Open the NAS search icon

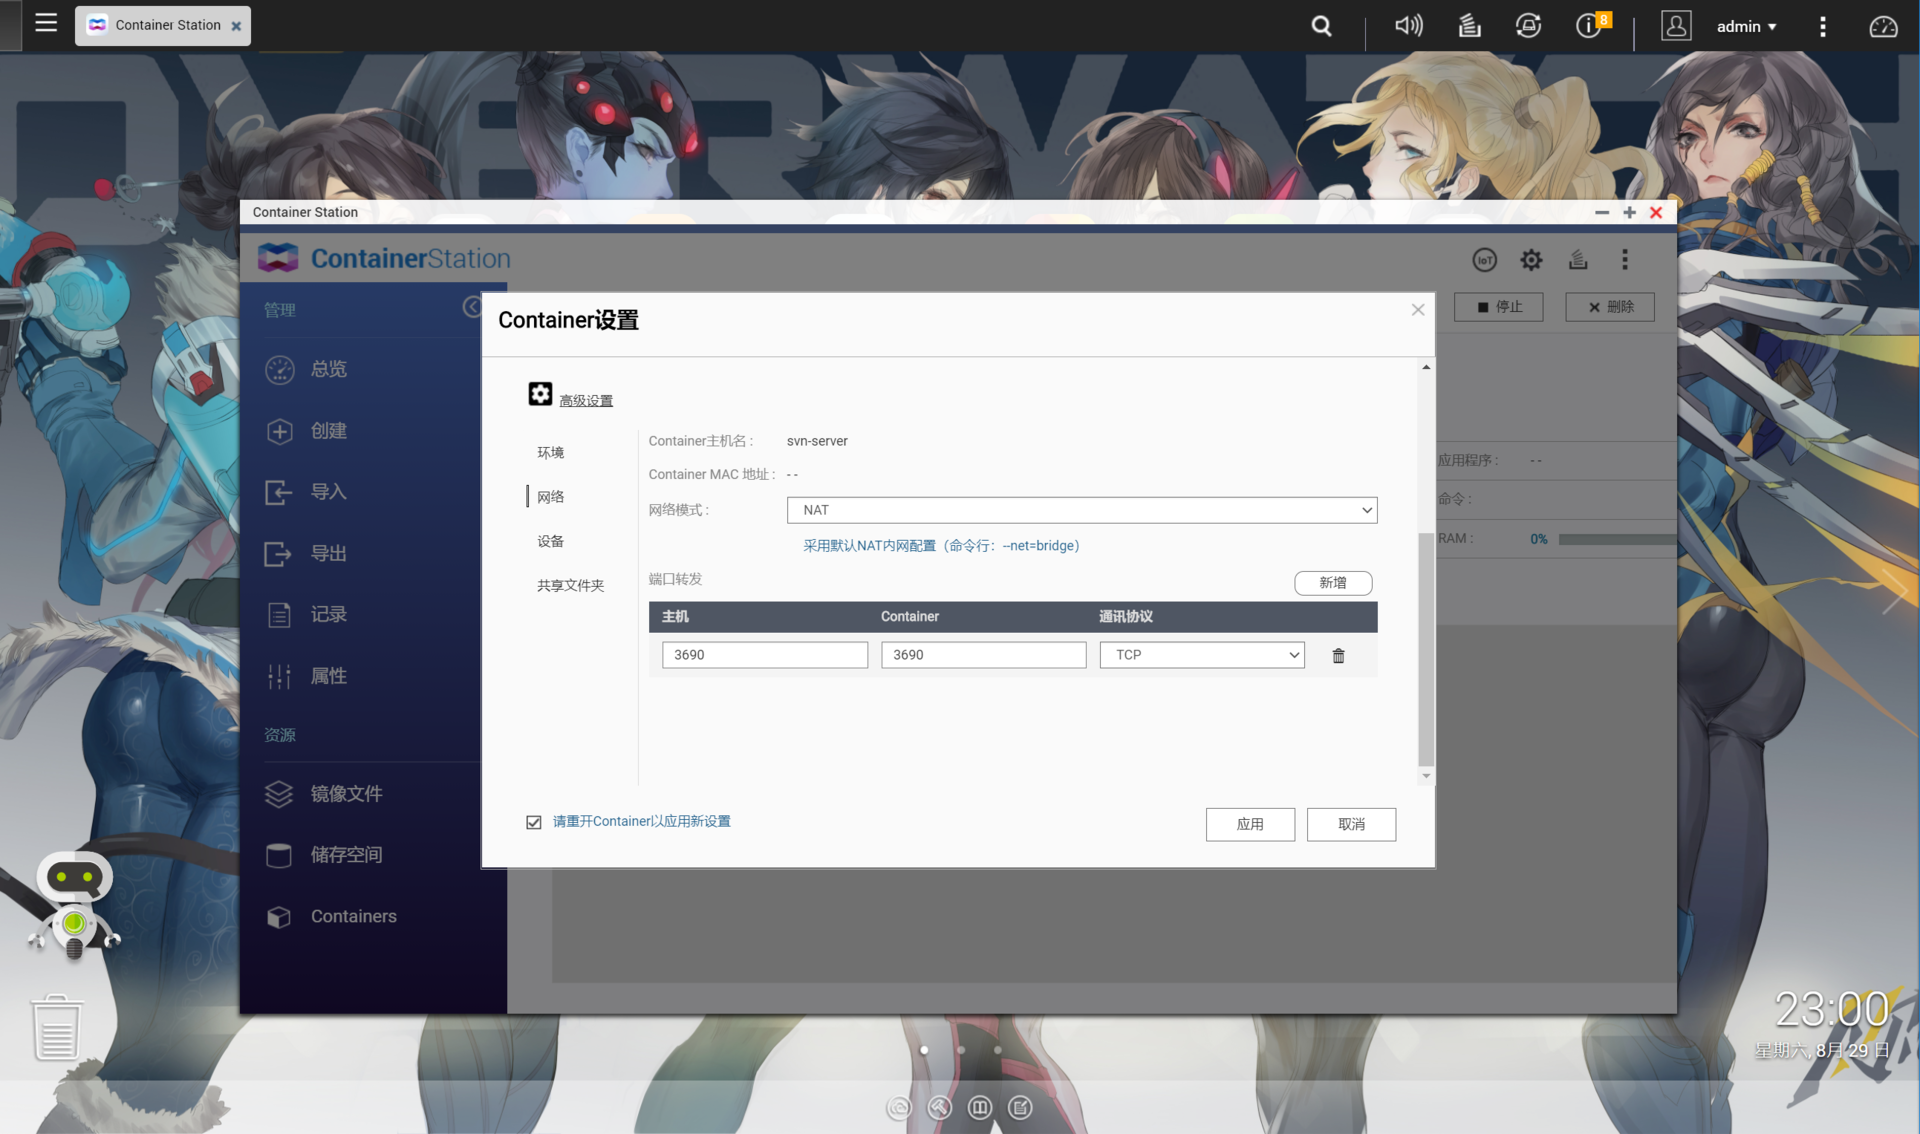click(x=1321, y=26)
